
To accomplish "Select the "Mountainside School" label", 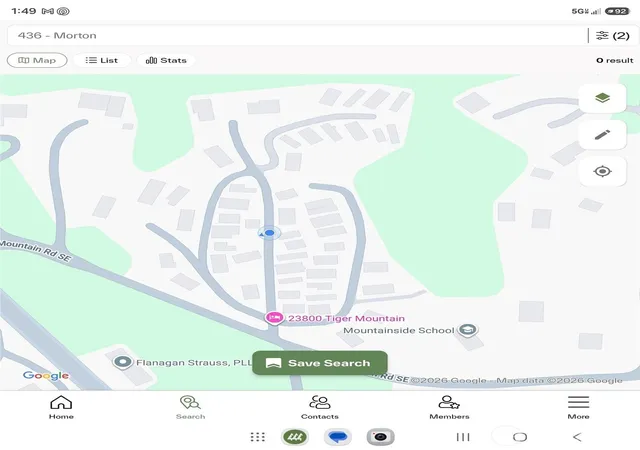I will 399,330.
